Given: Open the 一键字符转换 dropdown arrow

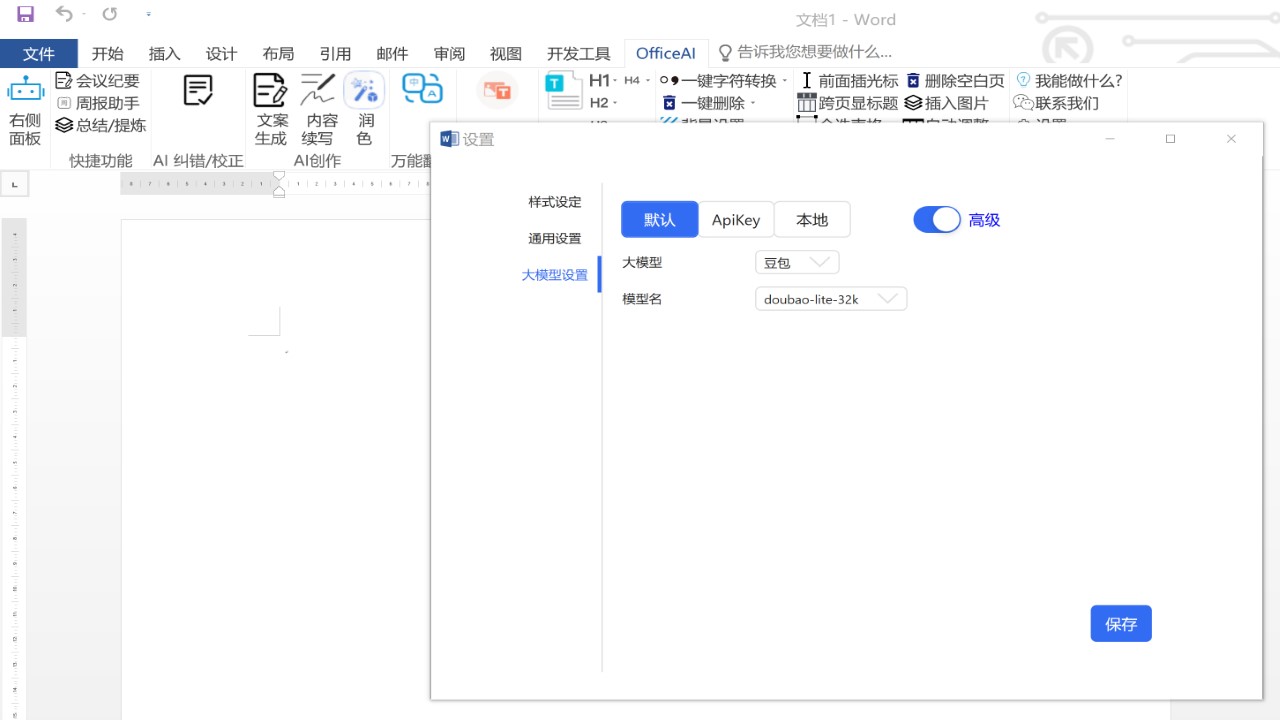Looking at the screenshot, I should point(783,81).
